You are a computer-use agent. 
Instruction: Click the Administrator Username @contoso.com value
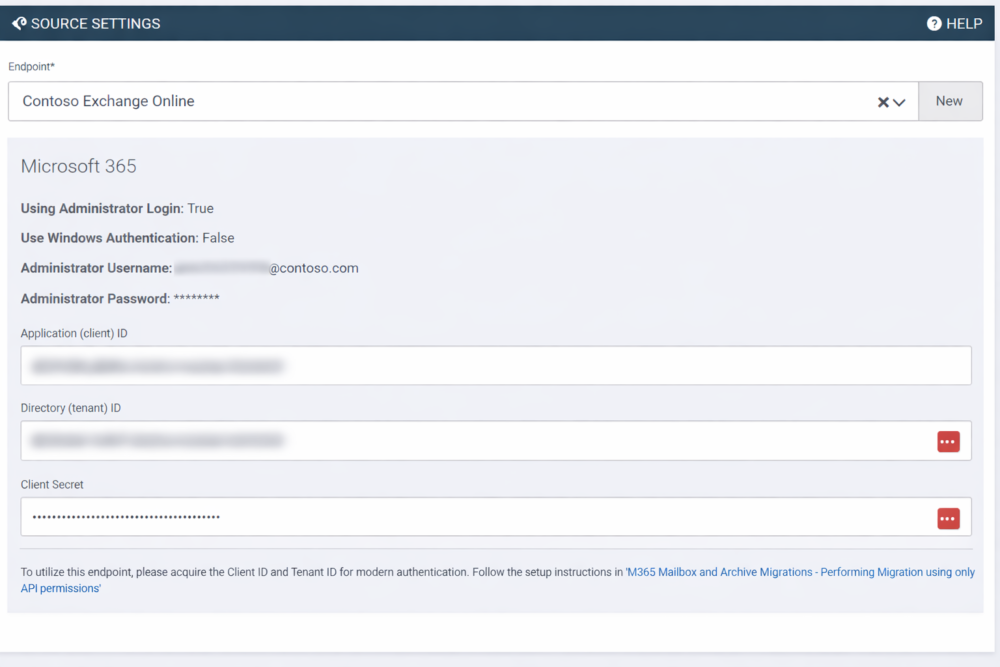point(267,268)
